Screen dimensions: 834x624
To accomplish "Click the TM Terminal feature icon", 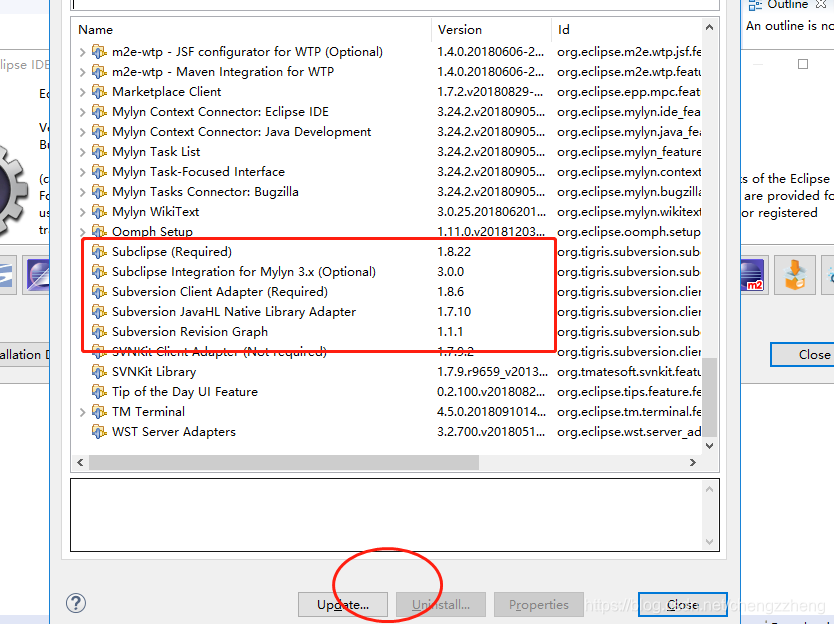I will [x=98, y=412].
